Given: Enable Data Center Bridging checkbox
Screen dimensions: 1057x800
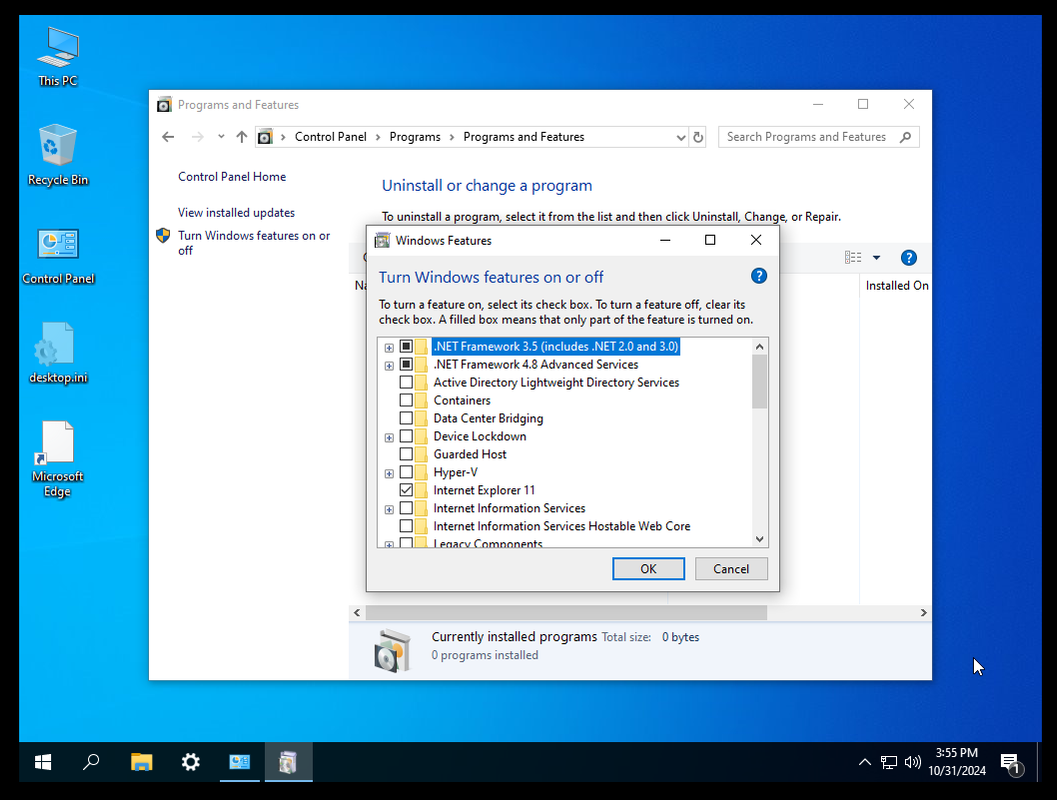Looking at the screenshot, I should [406, 419].
